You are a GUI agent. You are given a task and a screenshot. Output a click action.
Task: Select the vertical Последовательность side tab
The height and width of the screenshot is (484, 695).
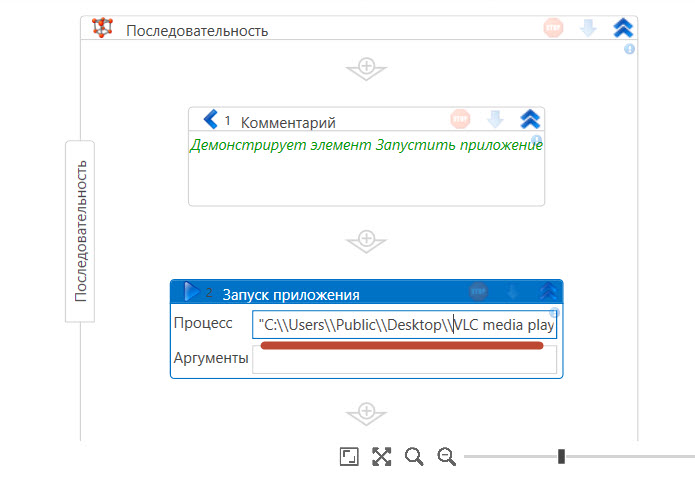82,231
